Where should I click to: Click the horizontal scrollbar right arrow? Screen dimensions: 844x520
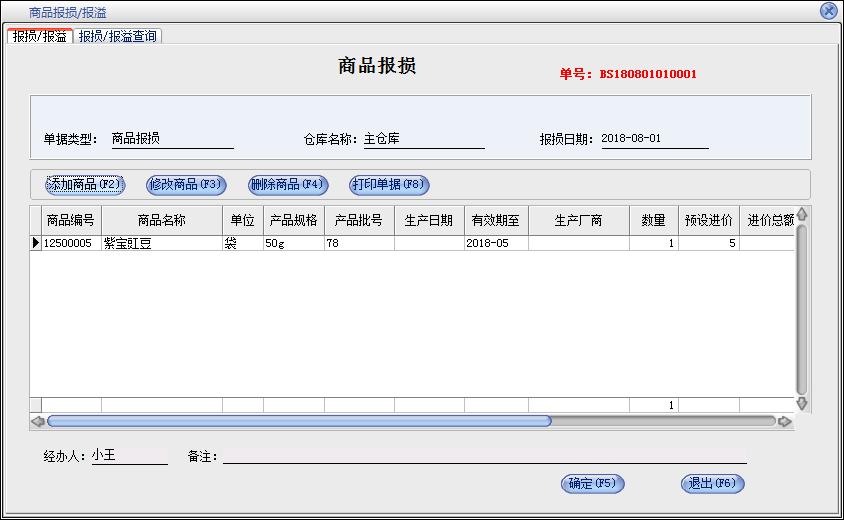tap(785, 421)
